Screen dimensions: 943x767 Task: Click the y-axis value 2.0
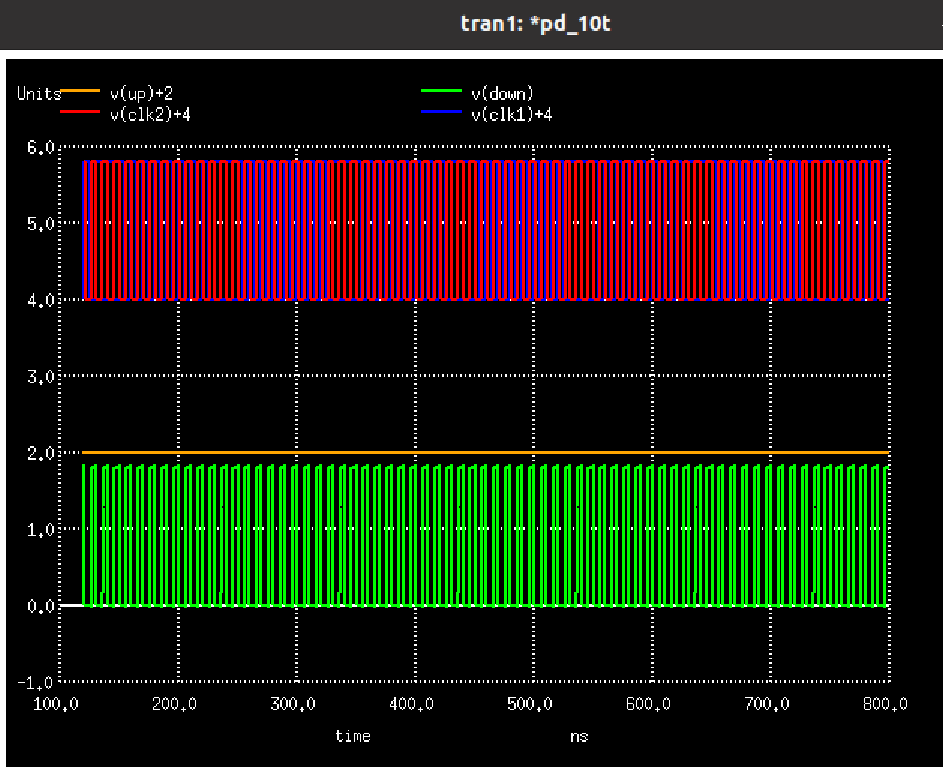pos(41,453)
